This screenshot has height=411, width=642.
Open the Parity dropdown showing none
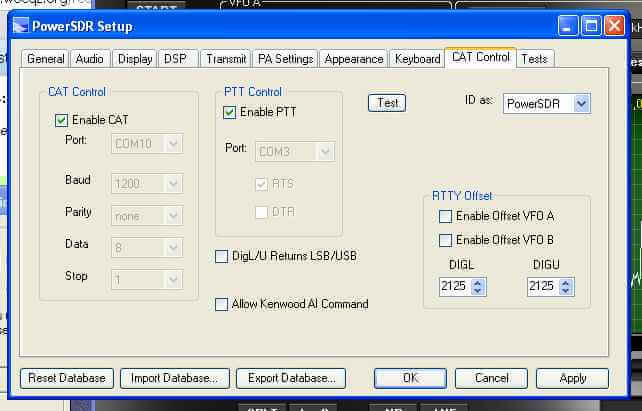coord(147,216)
